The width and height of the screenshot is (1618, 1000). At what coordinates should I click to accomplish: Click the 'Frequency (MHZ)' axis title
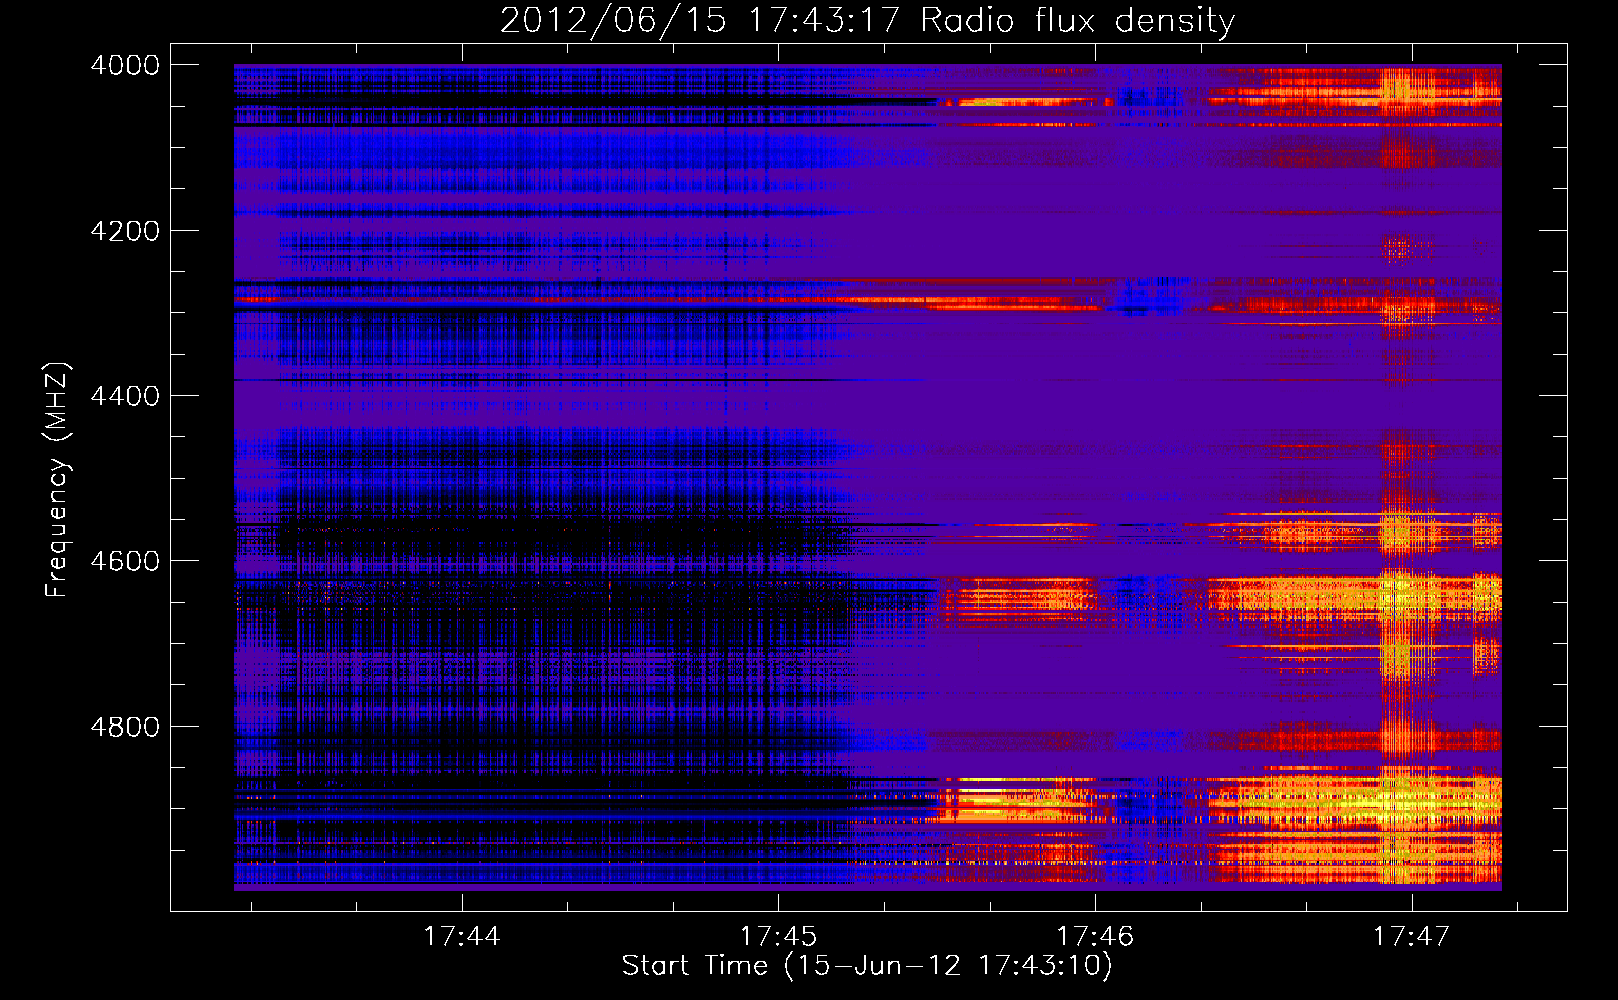click(x=57, y=480)
